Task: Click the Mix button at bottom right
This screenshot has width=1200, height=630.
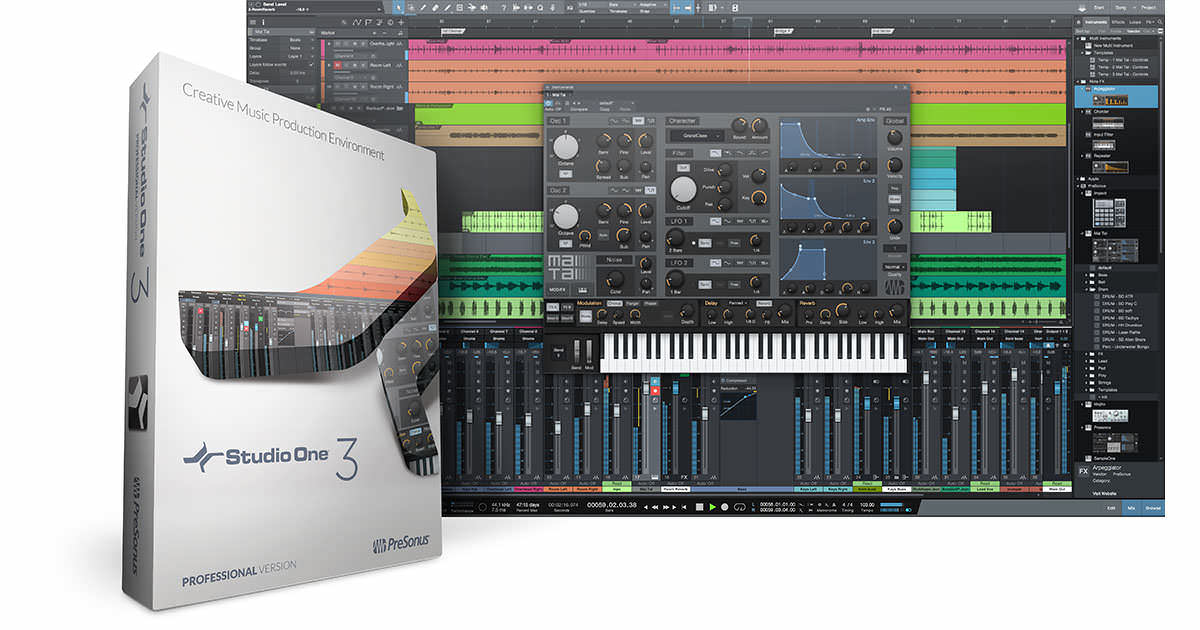Action: pyautogui.click(x=1131, y=508)
